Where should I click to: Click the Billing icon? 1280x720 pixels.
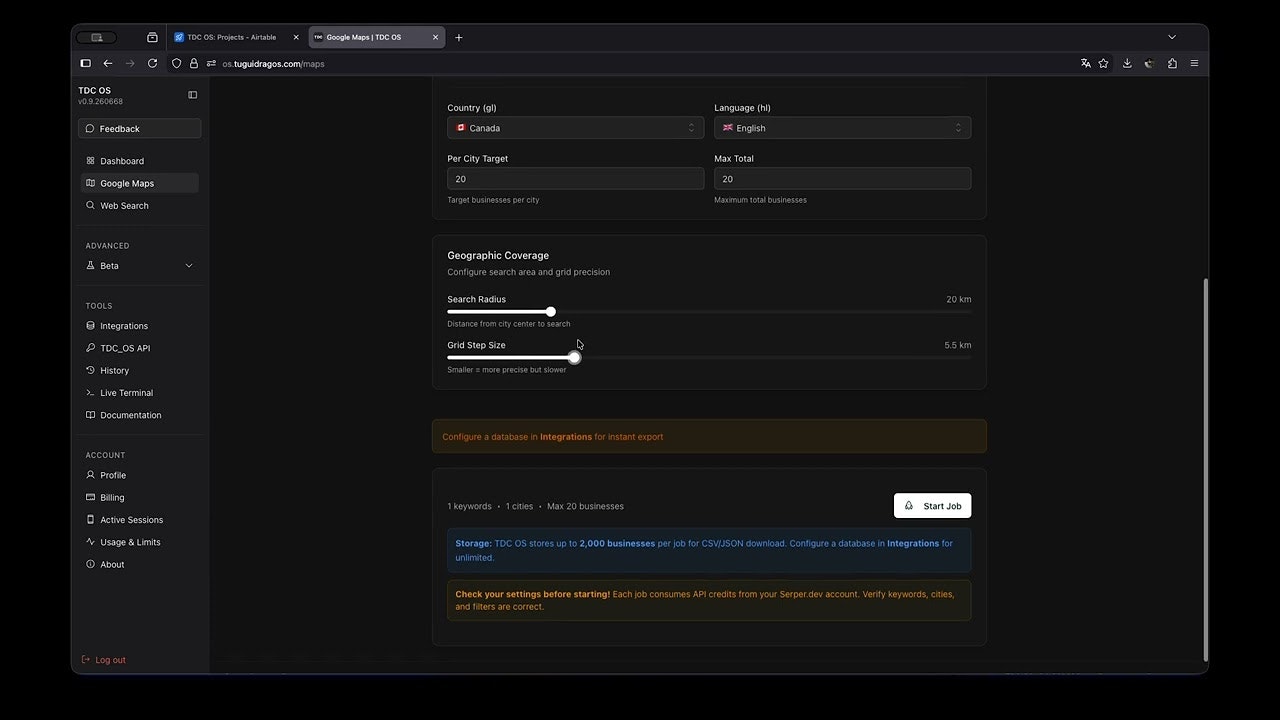pyautogui.click(x=90, y=498)
